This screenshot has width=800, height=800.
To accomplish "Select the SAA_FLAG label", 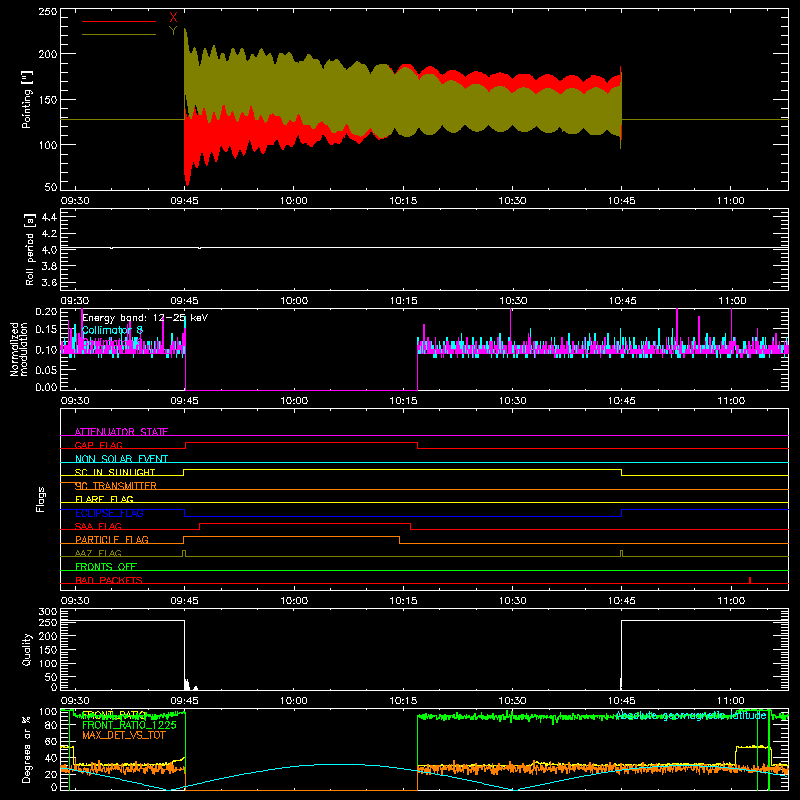I will [98, 526].
